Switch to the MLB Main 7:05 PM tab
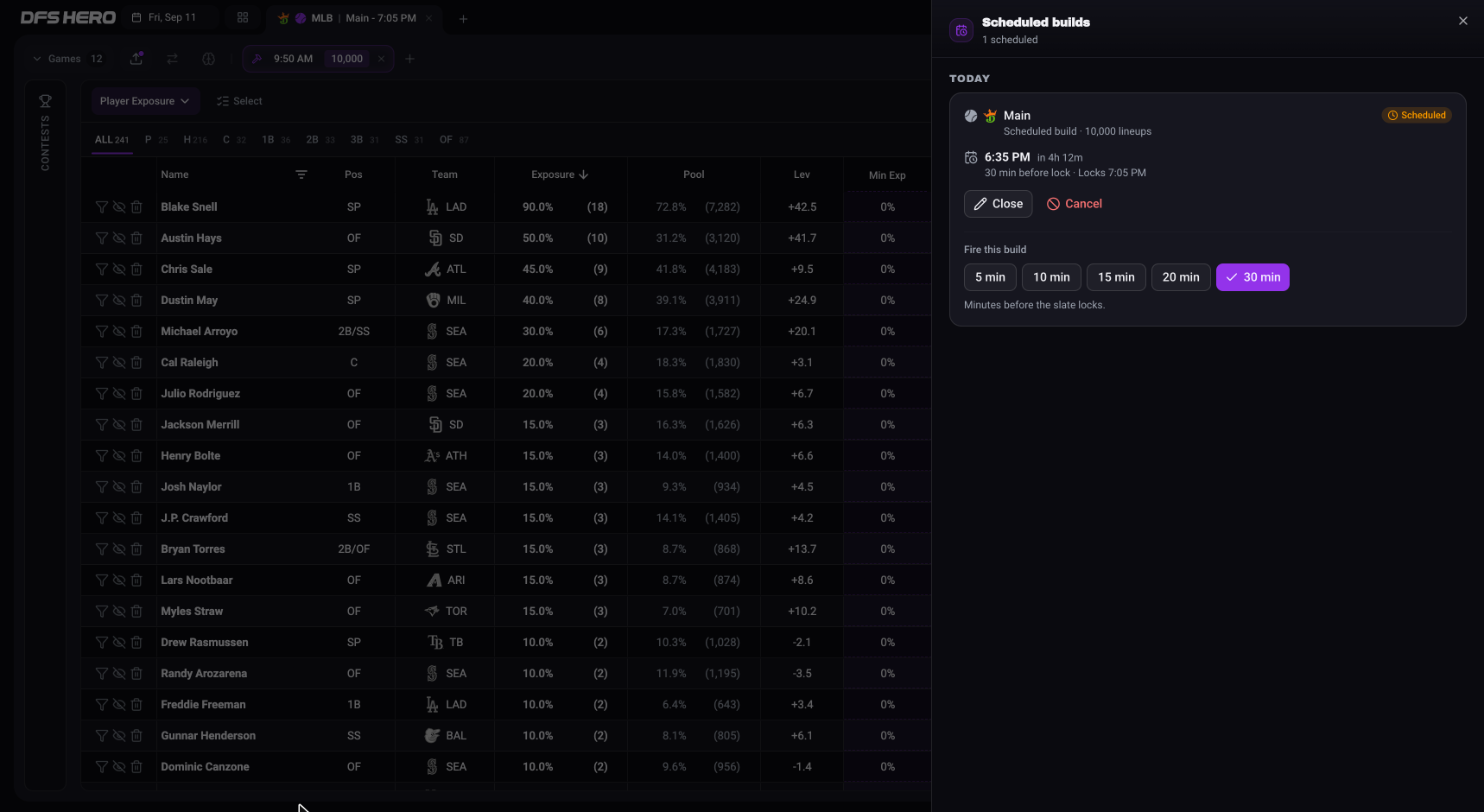 pos(355,18)
